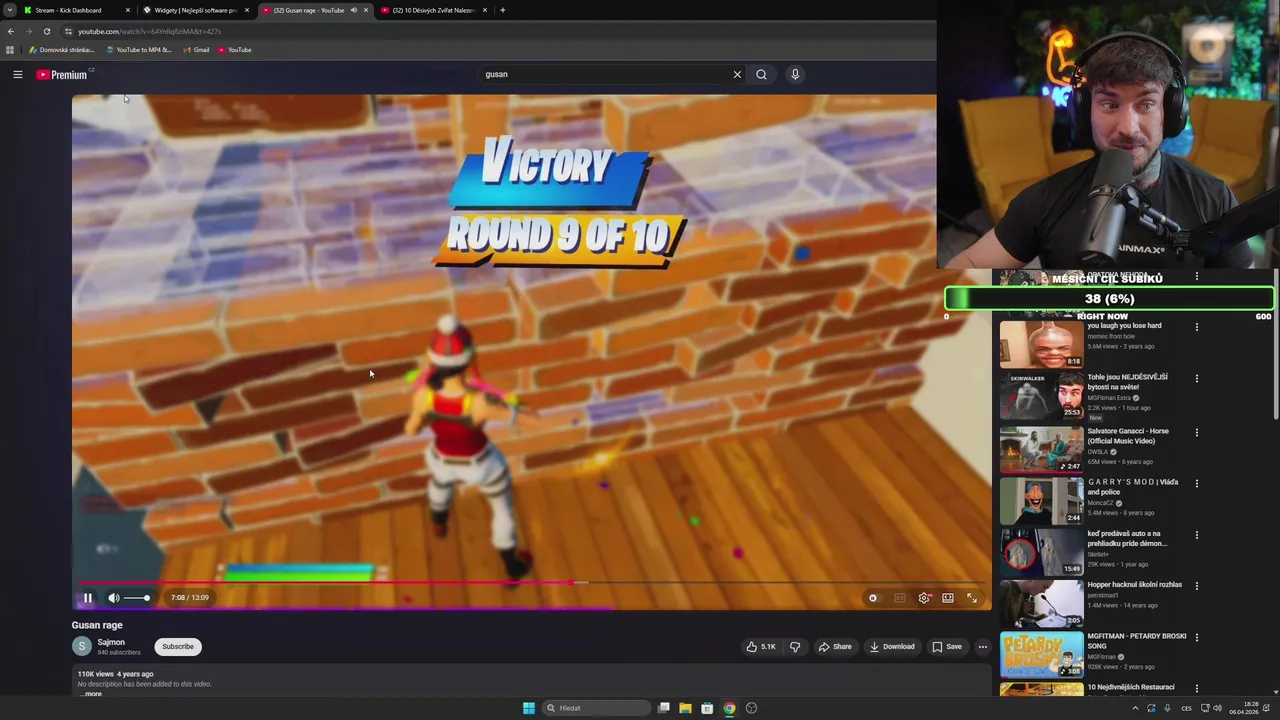This screenshot has width=1280, height=720.
Task: Open options menu for 'Hopper hacknul' video
Action: (x=1196, y=586)
